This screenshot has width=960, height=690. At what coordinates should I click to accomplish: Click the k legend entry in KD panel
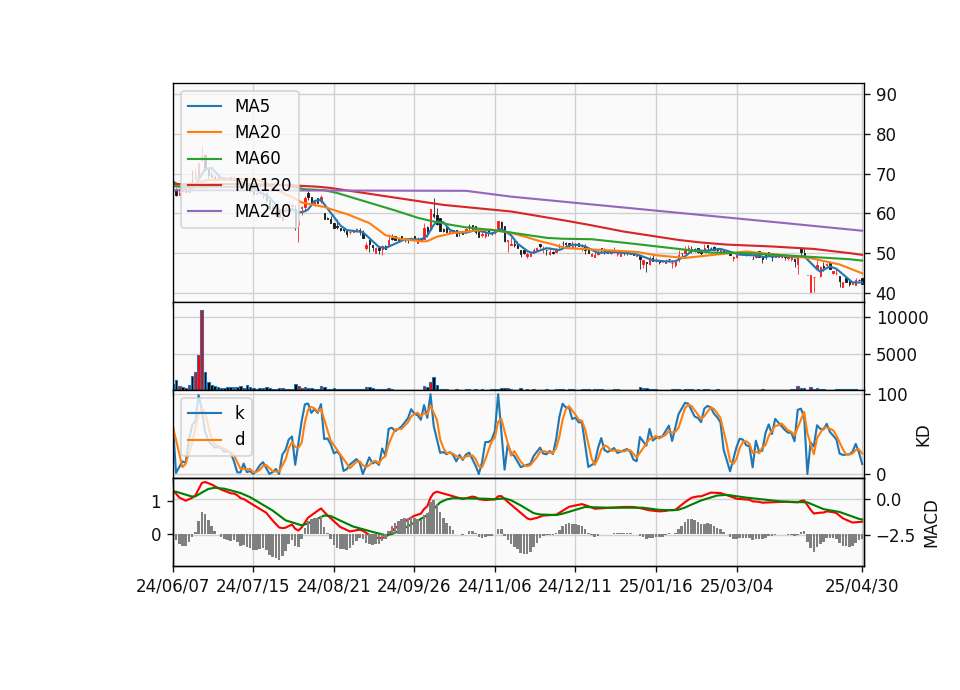pos(239,413)
